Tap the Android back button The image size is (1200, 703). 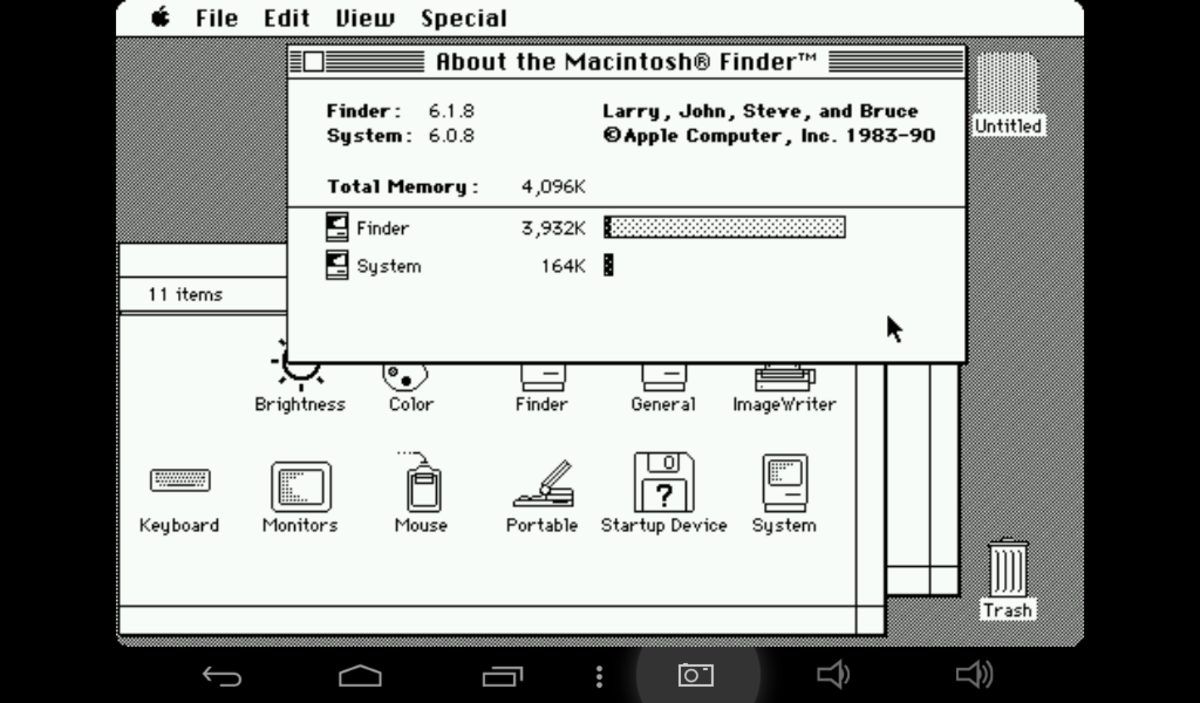tap(222, 676)
